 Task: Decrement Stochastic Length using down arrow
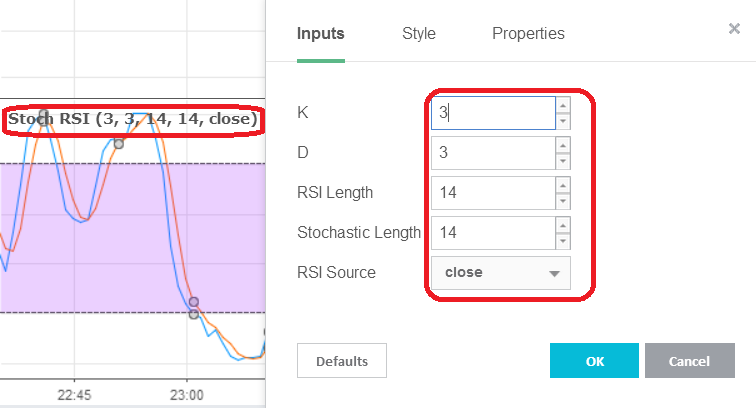click(x=563, y=241)
